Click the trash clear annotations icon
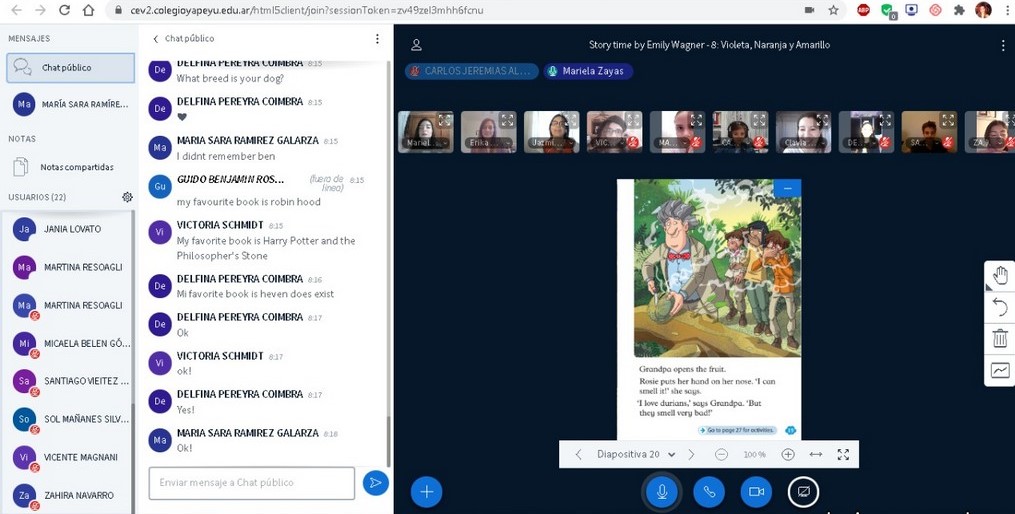The height and width of the screenshot is (514, 1015). tap(1000, 339)
